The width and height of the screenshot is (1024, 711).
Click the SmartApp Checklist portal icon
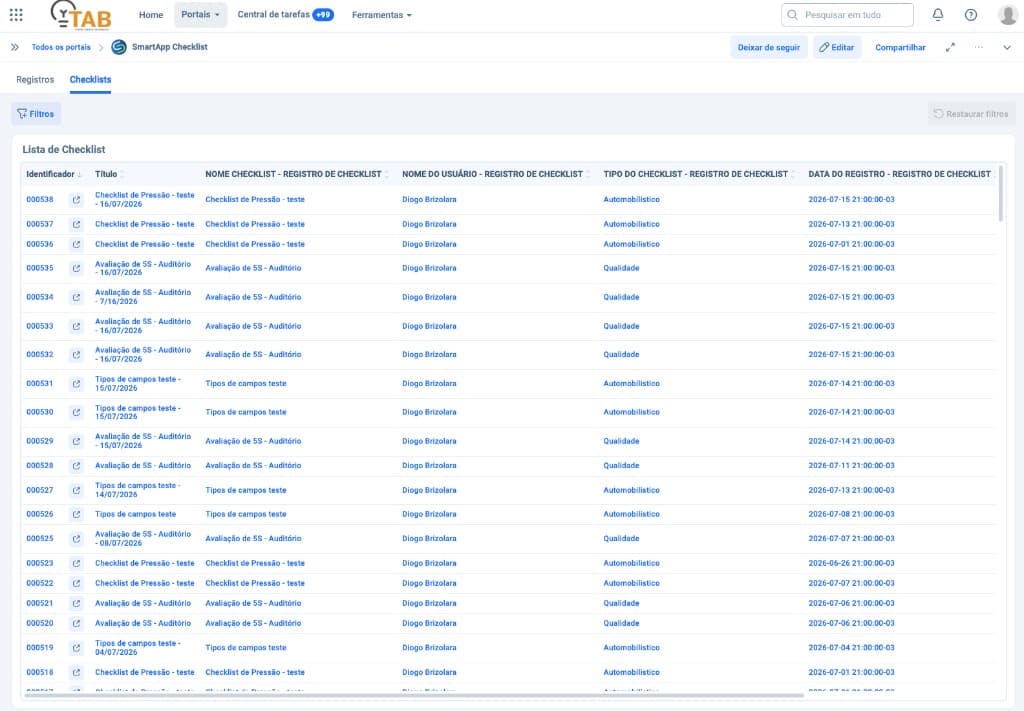pos(119,47)
